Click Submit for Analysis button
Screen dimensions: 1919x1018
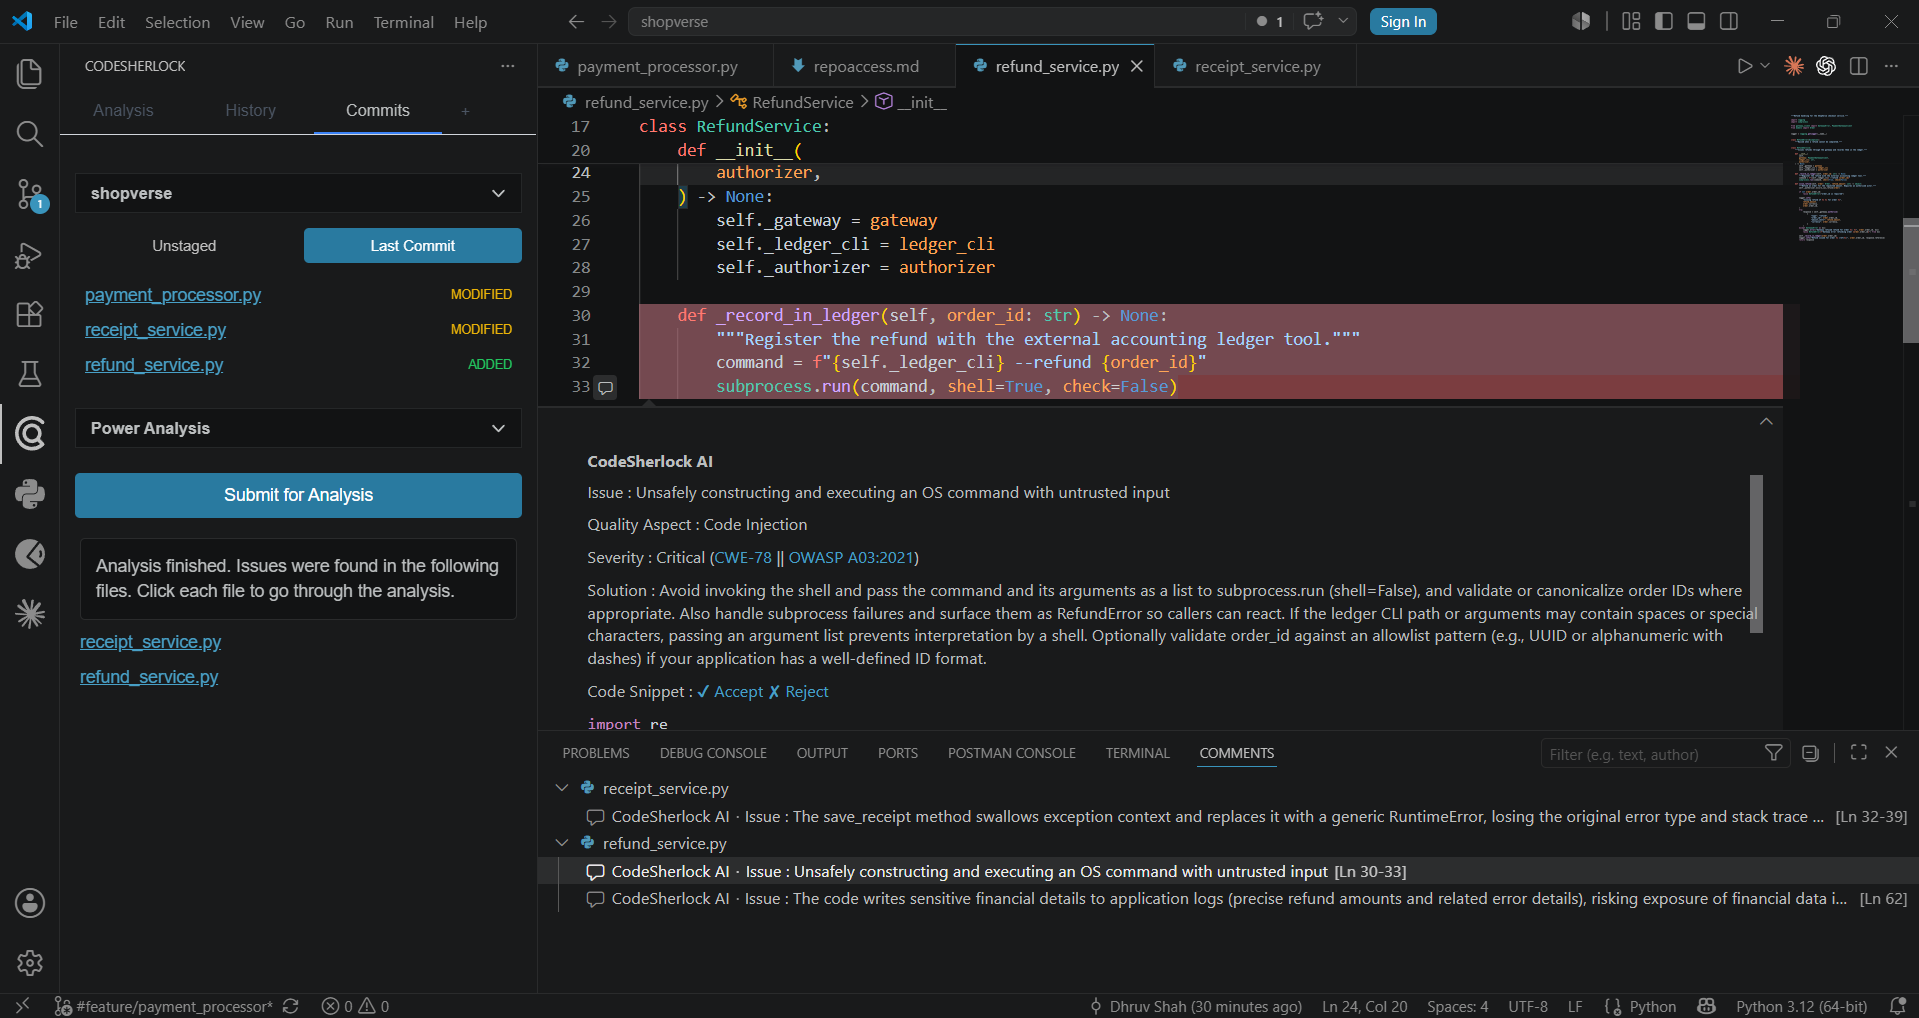tap(298, 495)
